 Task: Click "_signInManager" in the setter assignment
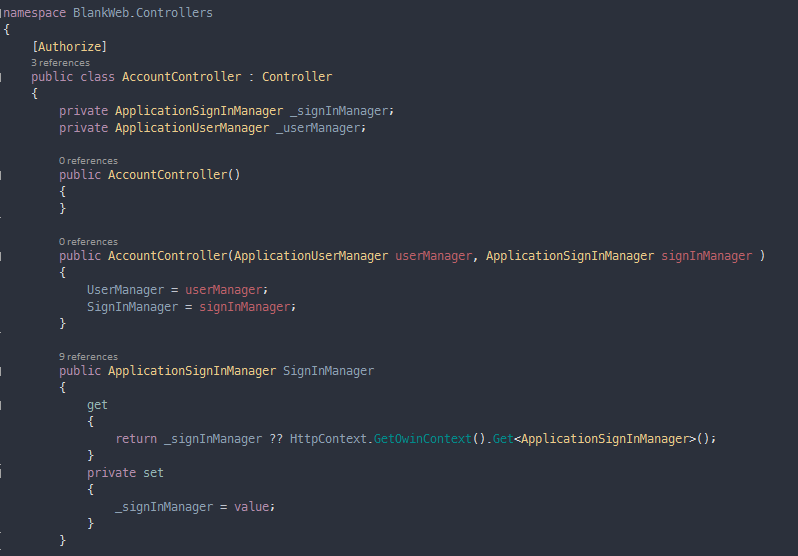point(164,507)
